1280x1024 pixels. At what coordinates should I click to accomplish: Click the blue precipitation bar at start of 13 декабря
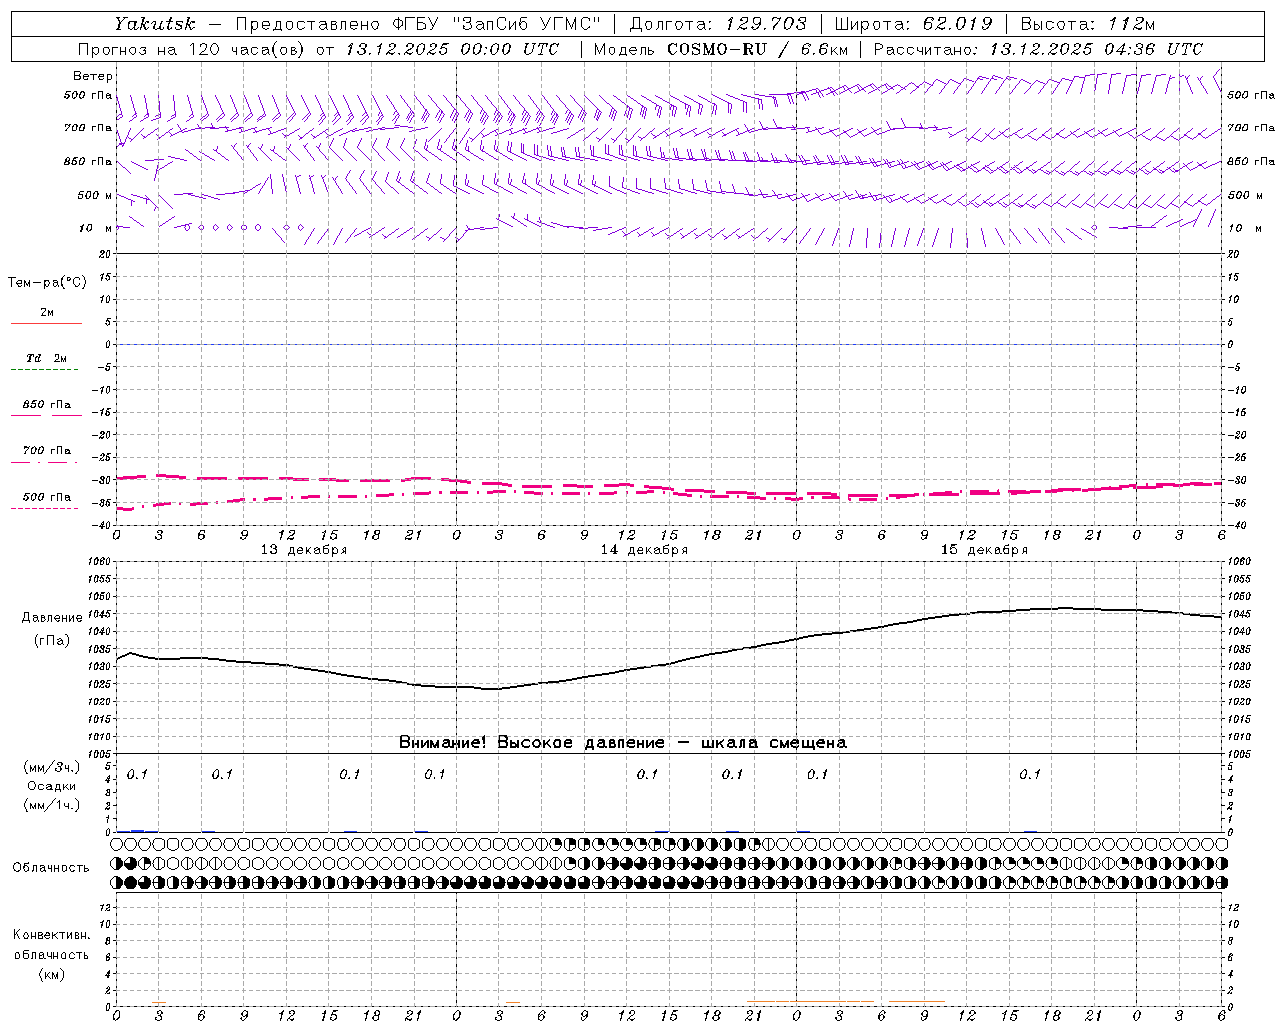(x=138, y=830)
